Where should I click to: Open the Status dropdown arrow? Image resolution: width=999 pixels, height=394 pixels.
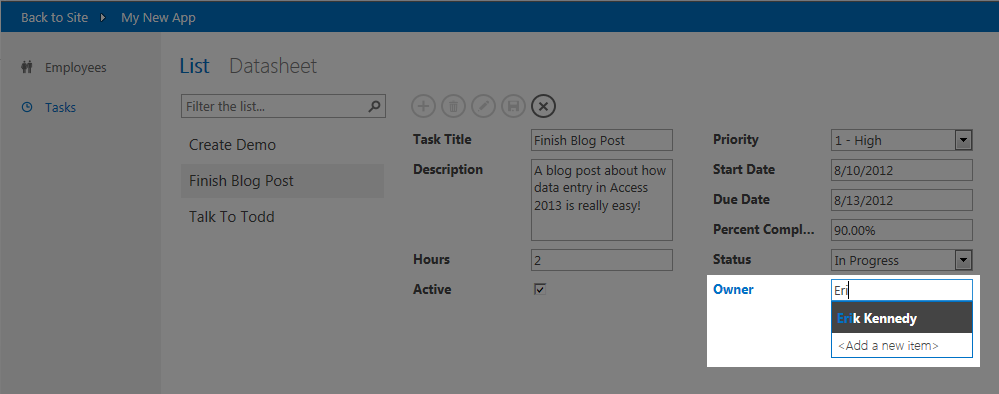964,260
